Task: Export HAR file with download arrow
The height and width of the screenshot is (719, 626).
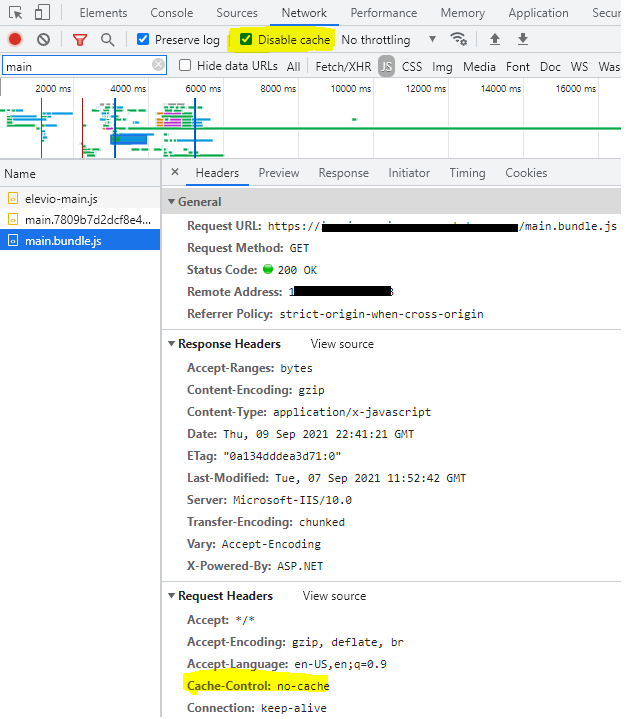Action: click(x=523, y=39)
